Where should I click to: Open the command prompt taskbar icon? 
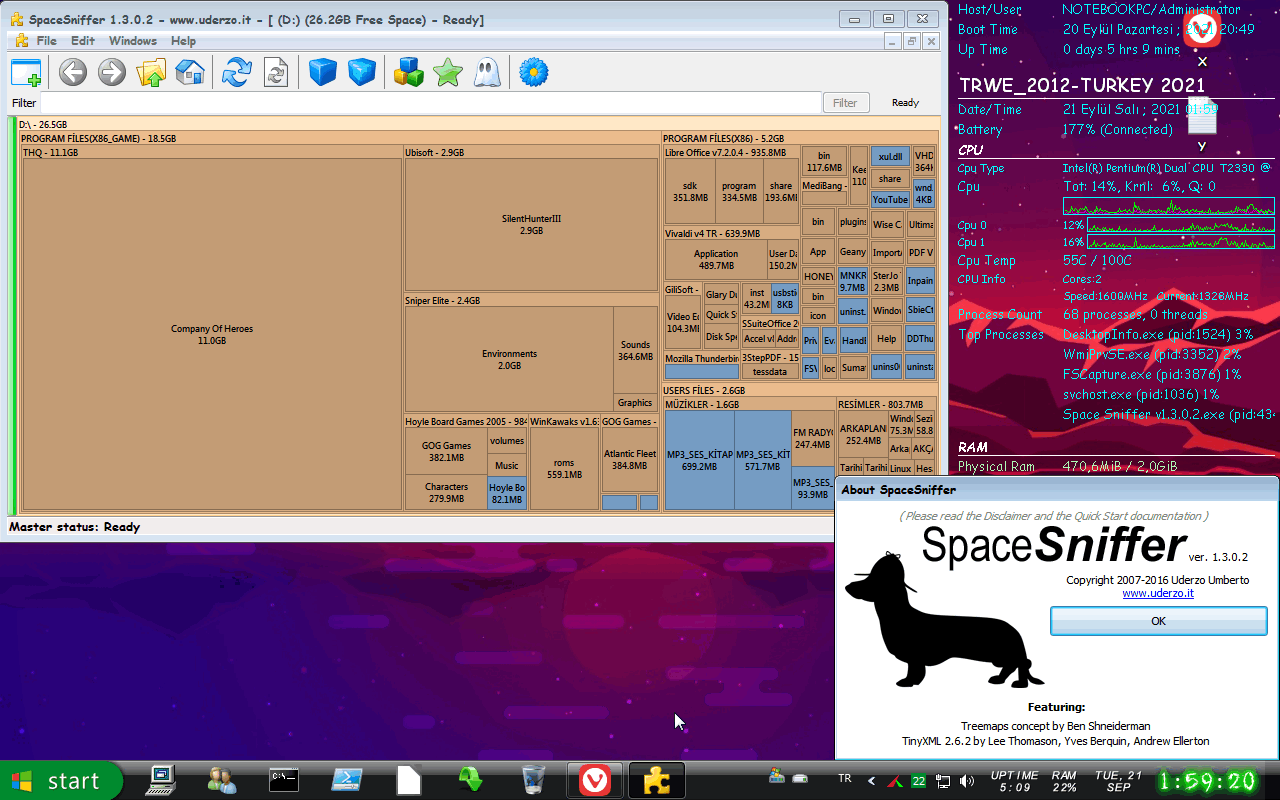[x=285, y=780]
